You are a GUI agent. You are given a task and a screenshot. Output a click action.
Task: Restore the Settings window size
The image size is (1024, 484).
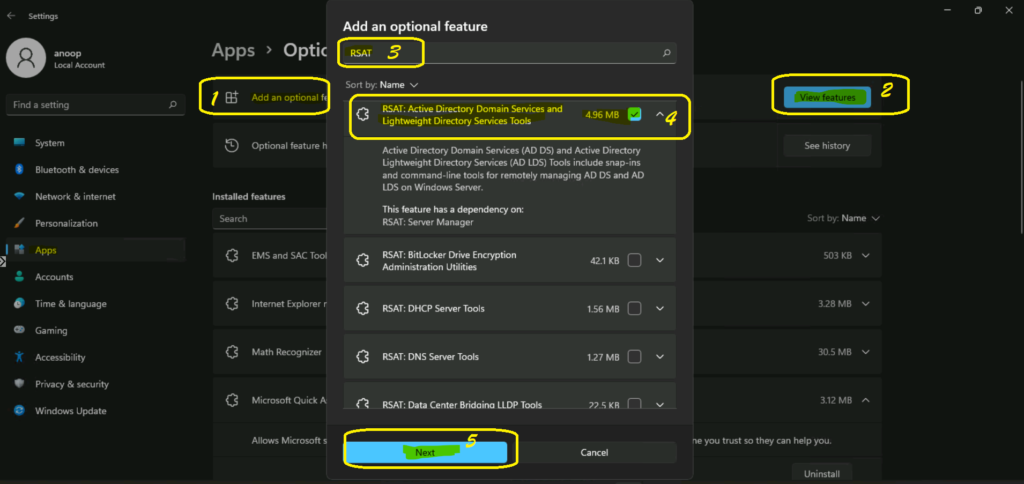tap(978, 10)
